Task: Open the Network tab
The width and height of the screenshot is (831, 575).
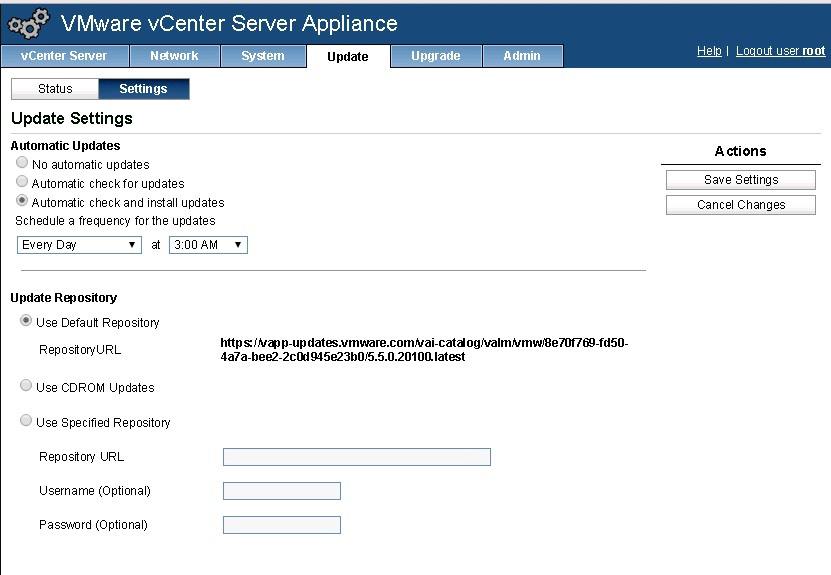Action: point(174,56)
